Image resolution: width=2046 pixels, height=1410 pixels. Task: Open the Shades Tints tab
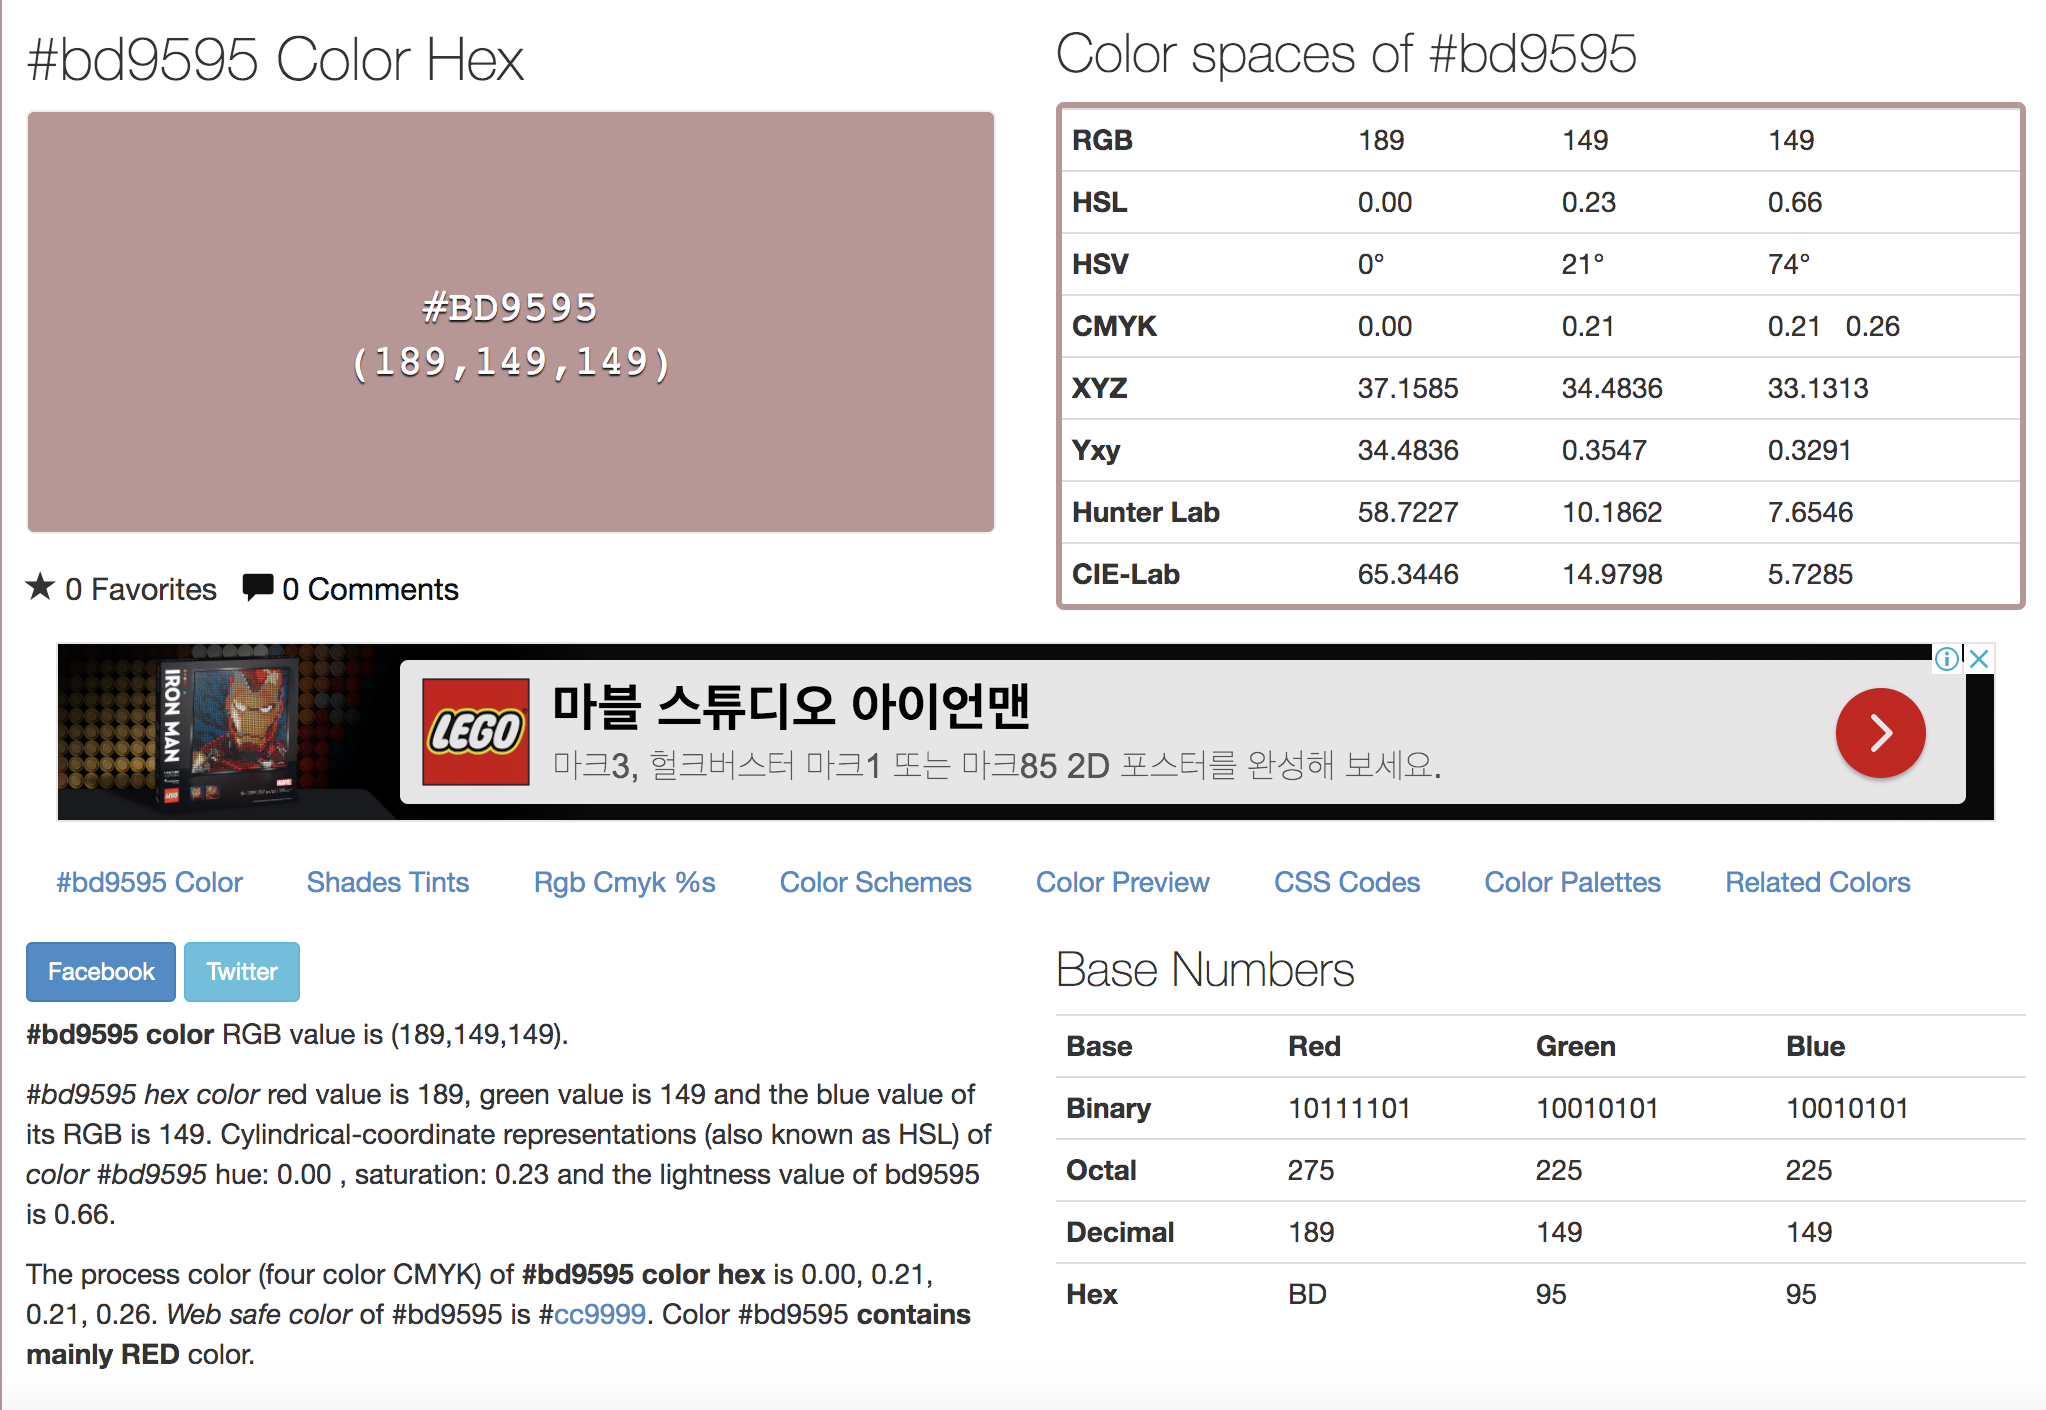[x=387, y=882]
